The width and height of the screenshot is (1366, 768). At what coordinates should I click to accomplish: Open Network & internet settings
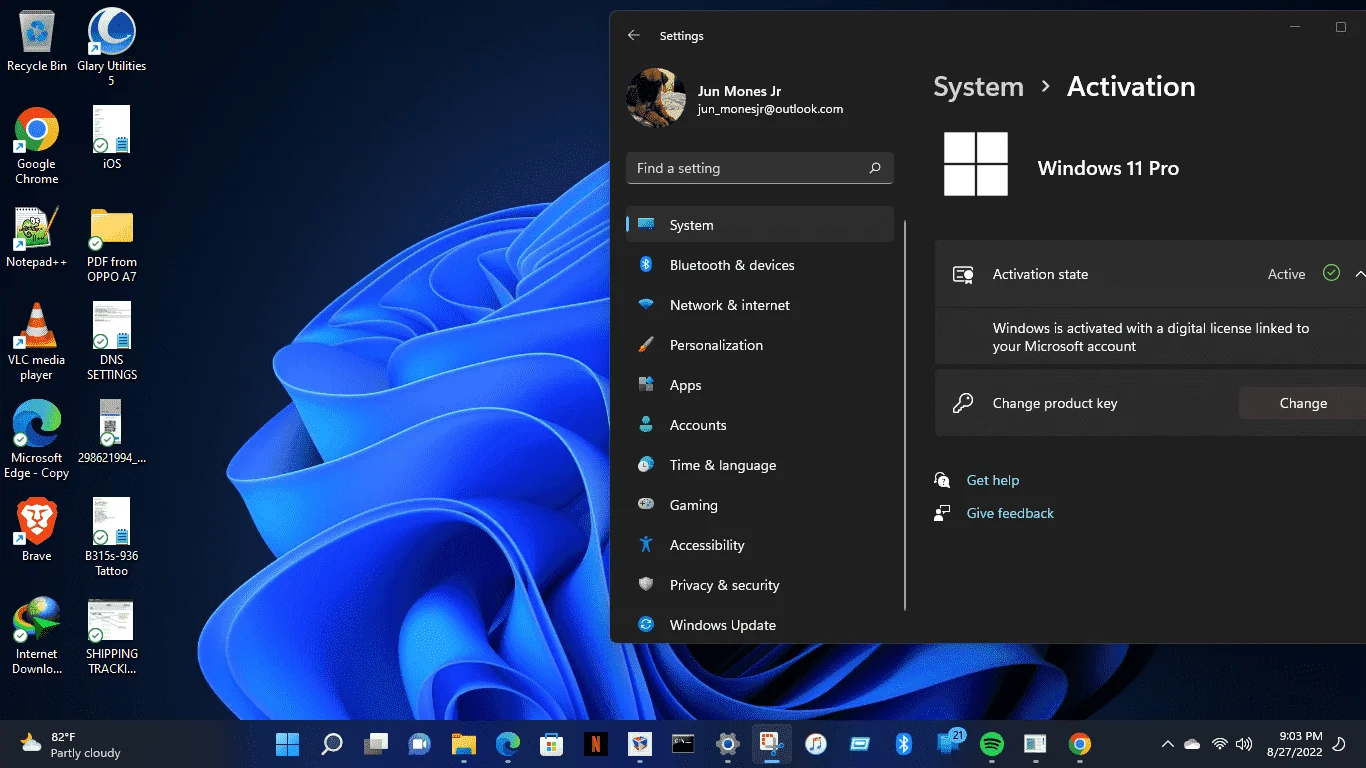pyautogui.click(x=760, y=305)
